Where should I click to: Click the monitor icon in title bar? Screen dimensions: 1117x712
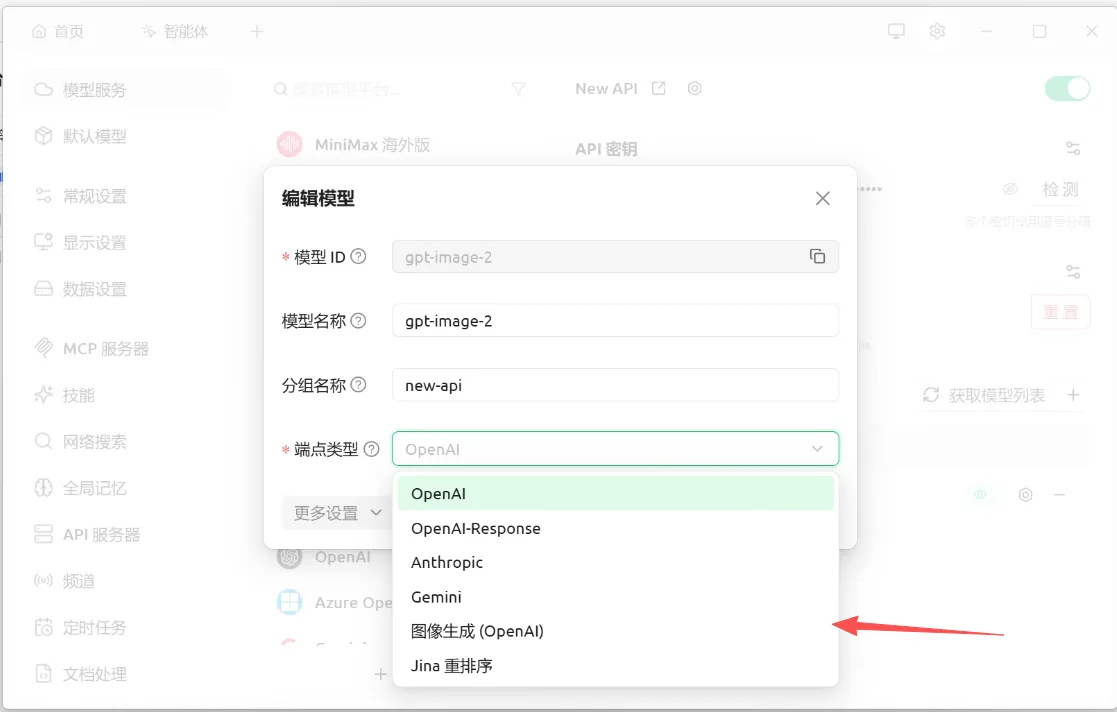(896, 31)
